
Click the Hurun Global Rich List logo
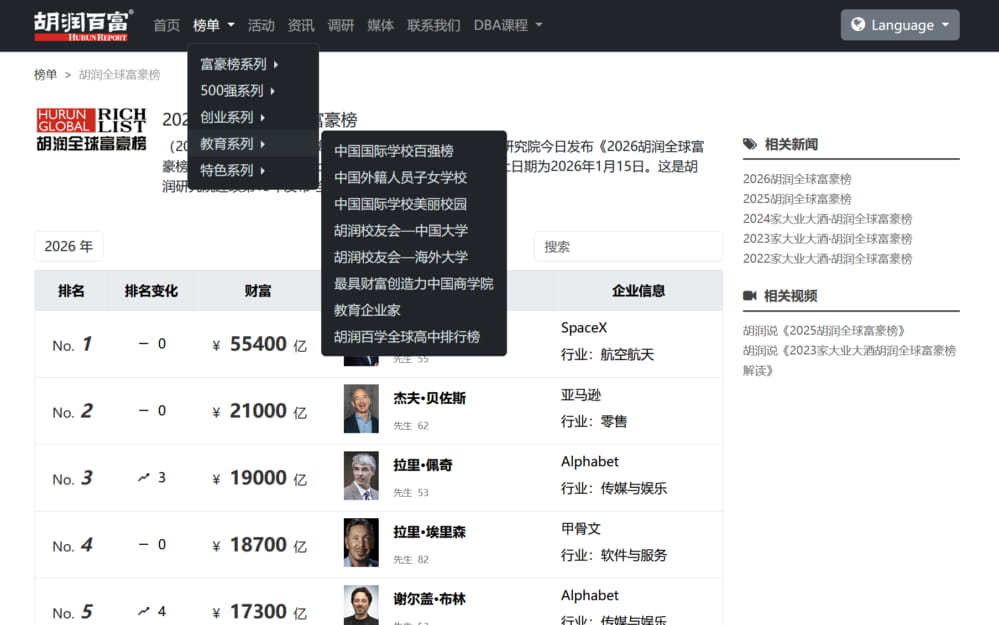pyautogui.click(x=91, y=129)
